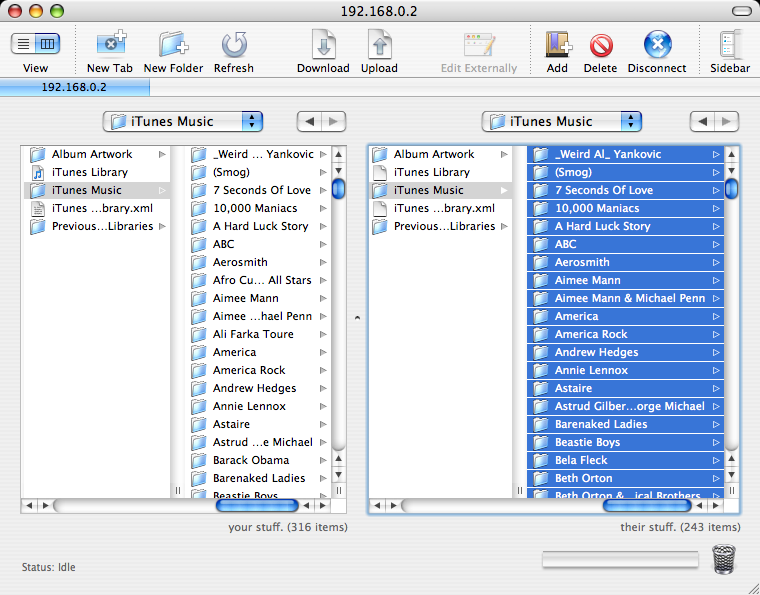This screenshot has height=595, width=760.
Task: Click the trash can icon
Action: (x=724, y=559)
